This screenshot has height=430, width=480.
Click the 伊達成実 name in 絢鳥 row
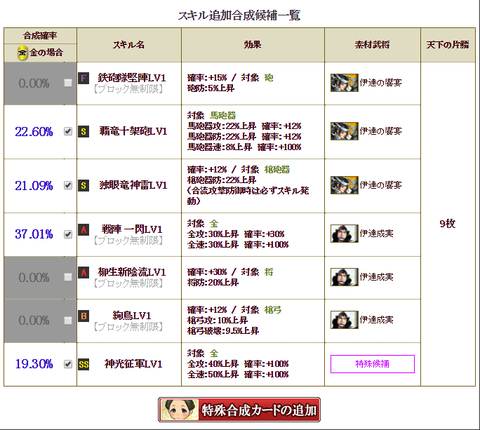tap(376, 320)
